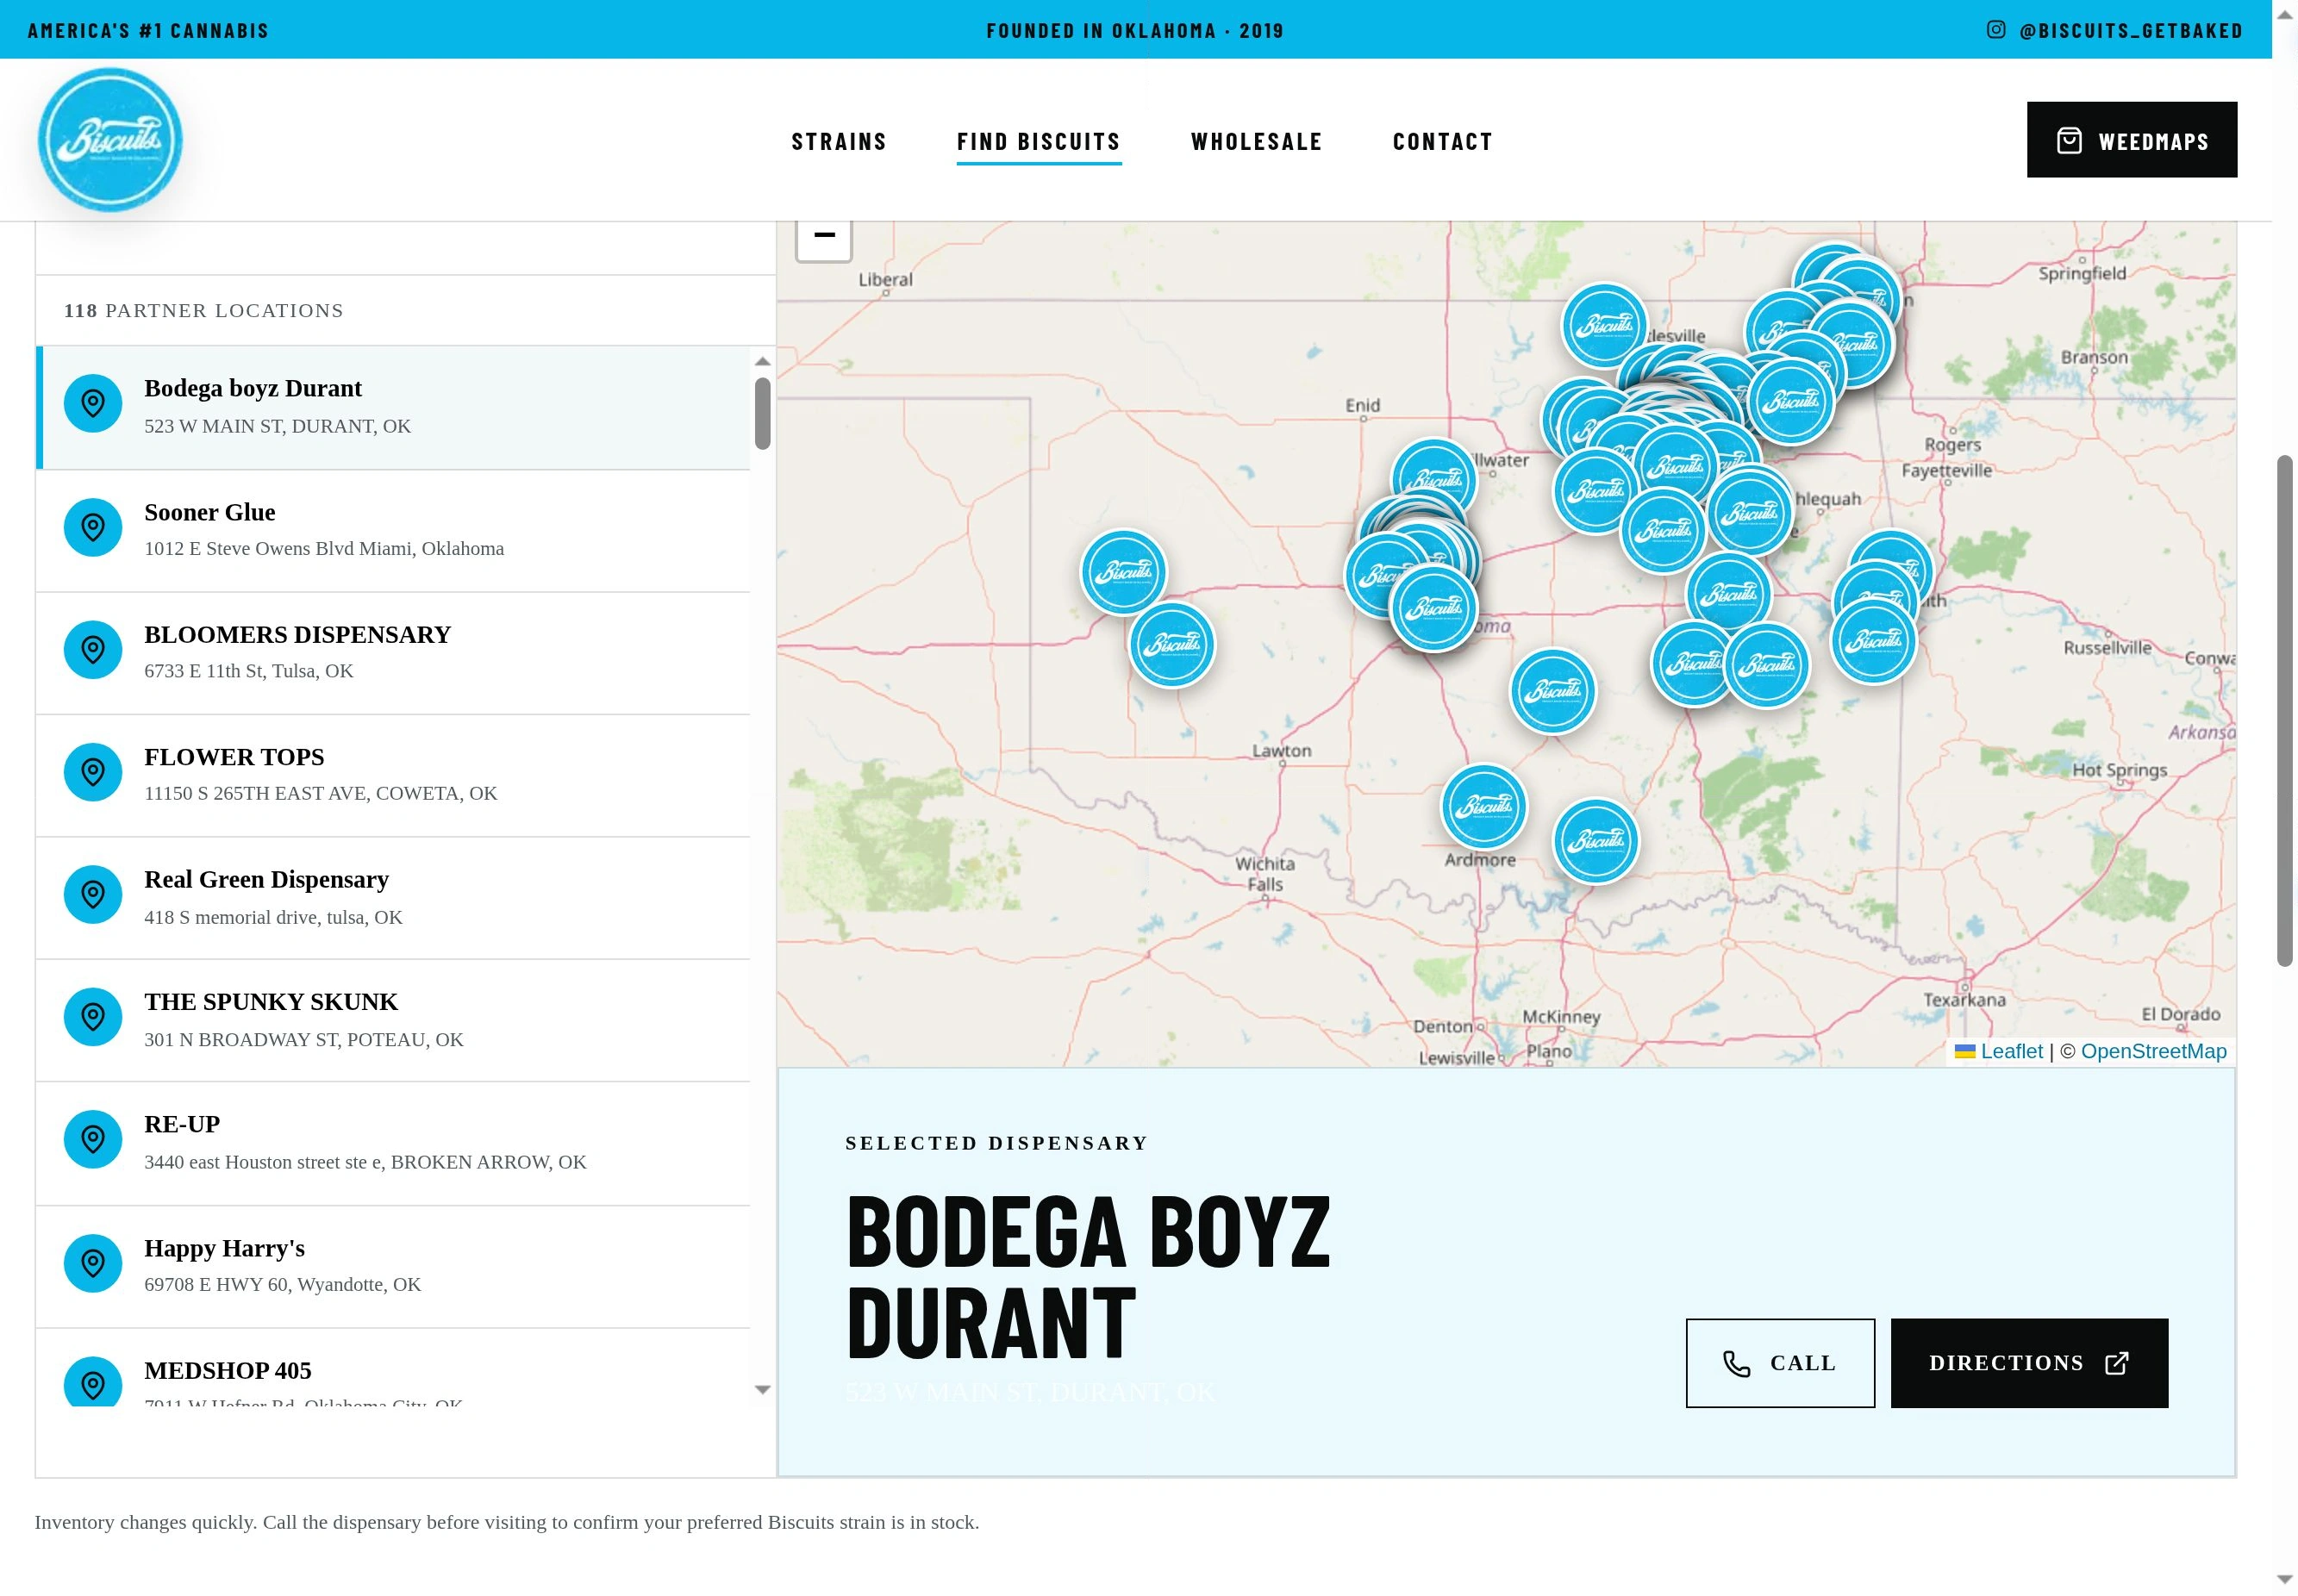Click the location list scroll-down arrow
This screenshot has width=2298, height=1596.
click(x=763, y=1389)
